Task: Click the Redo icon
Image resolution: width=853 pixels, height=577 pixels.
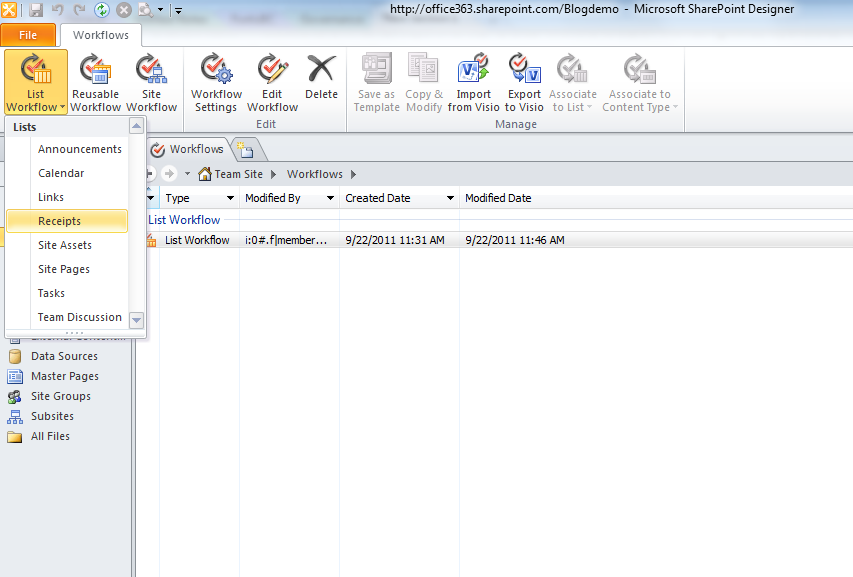Action: (x=79, y=9)
